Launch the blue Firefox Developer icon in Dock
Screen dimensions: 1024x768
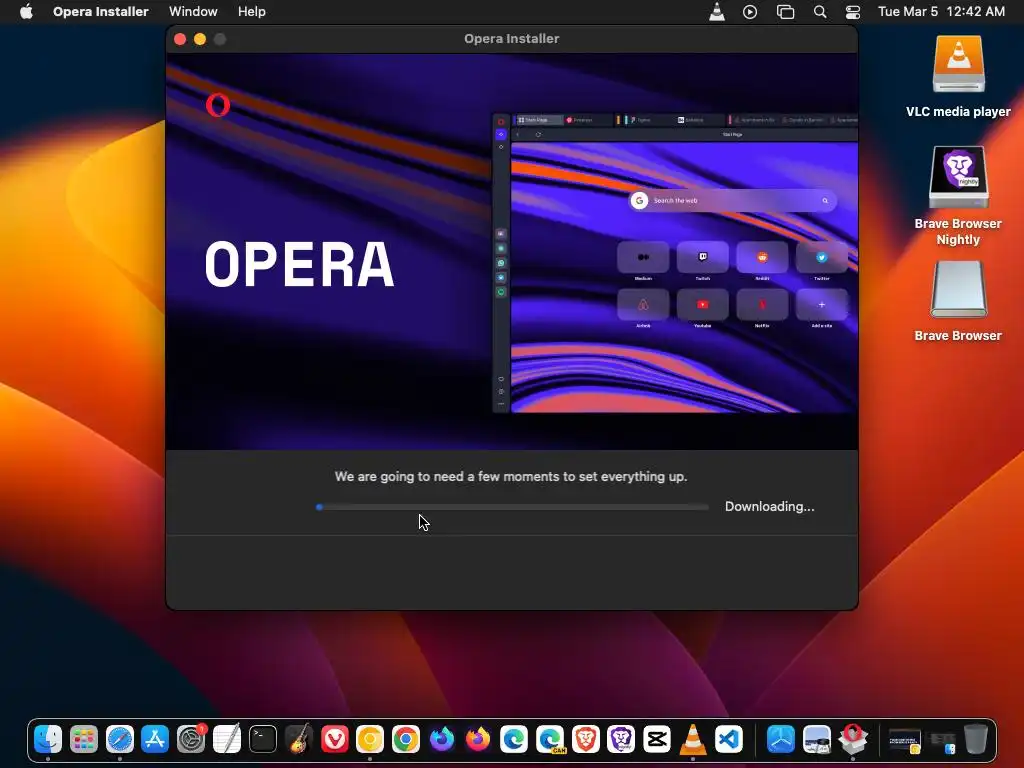tap(441, 739)
